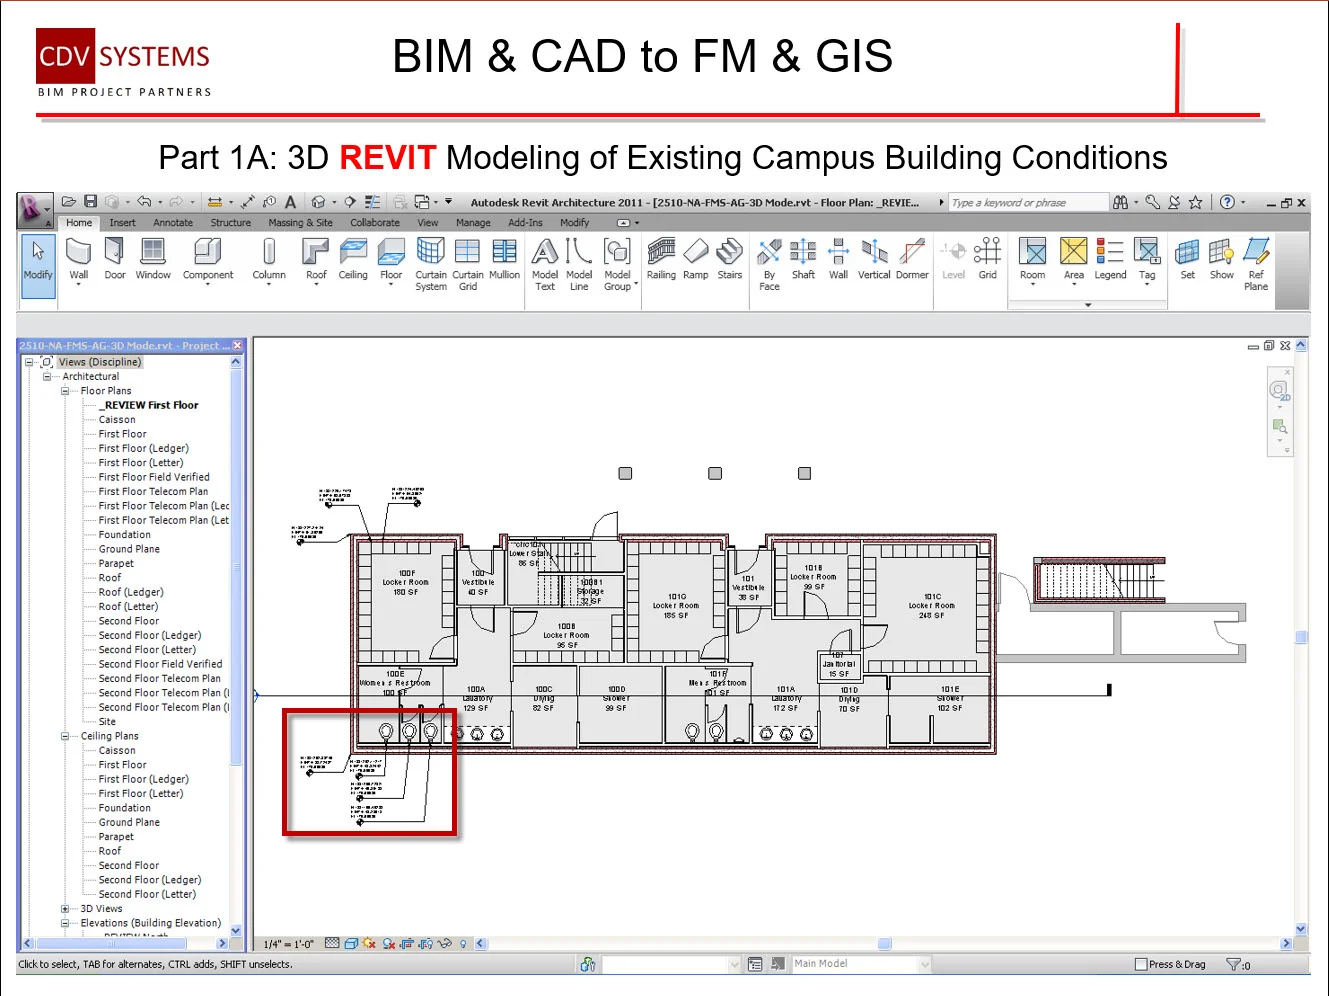Viewport: 1329px width, 996px height.
Task: Select the Model Group tool
Action: coord(618,264)
